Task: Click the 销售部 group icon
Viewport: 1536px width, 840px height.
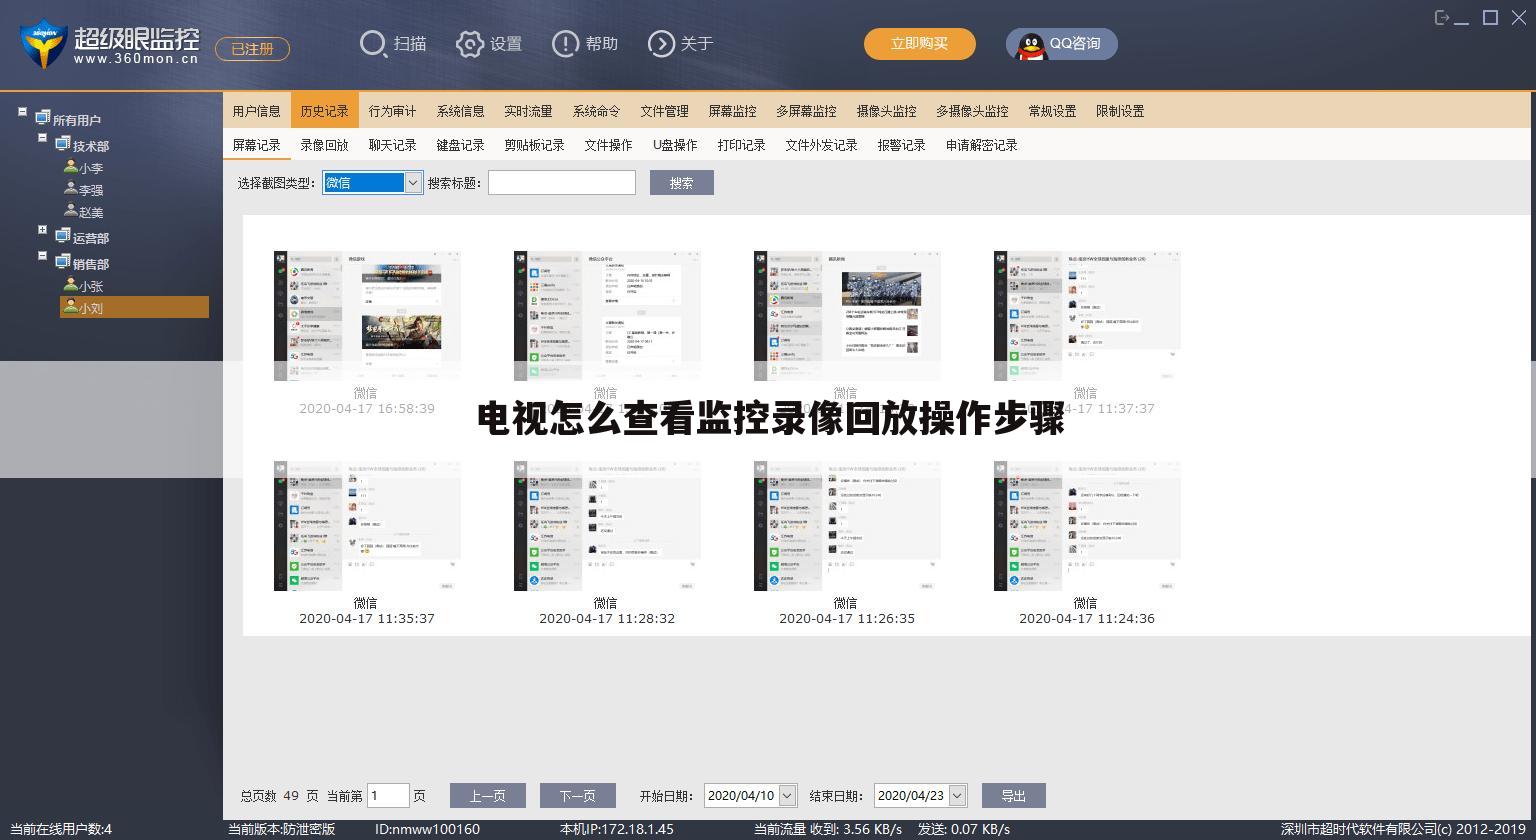Action: [x=62, y=262]
